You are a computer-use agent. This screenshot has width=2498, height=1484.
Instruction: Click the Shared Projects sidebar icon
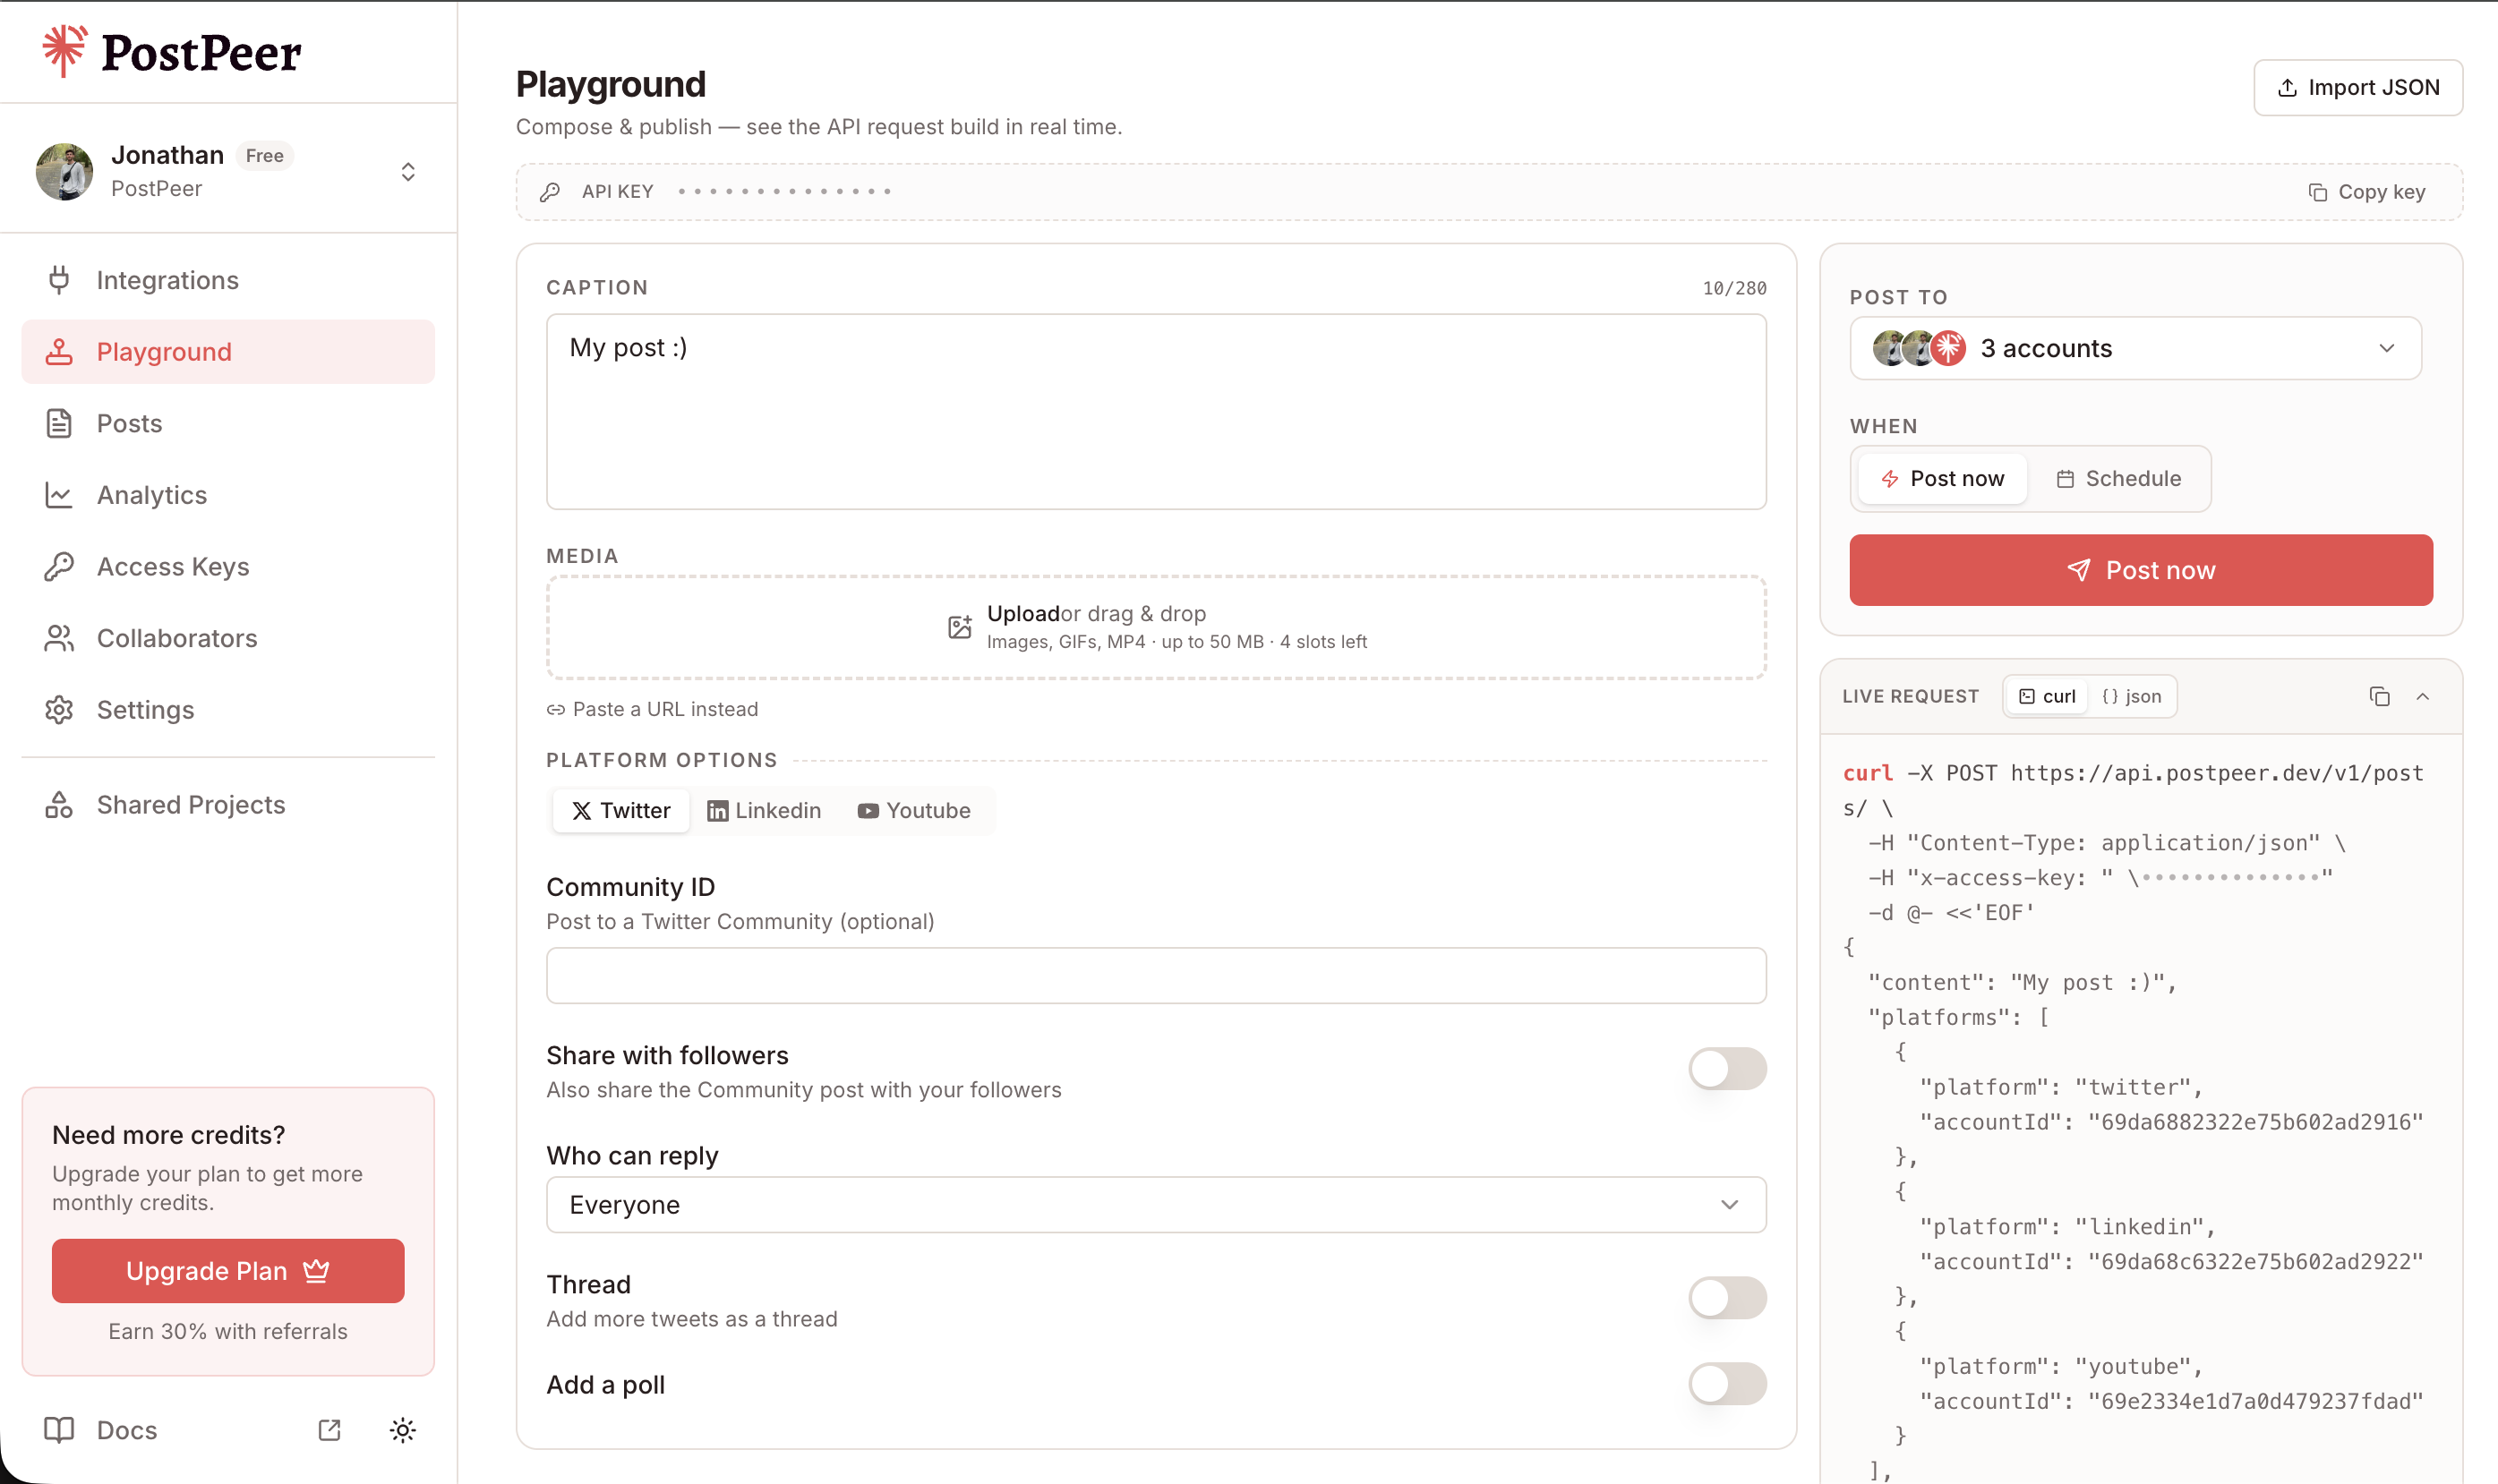(59, 805)
